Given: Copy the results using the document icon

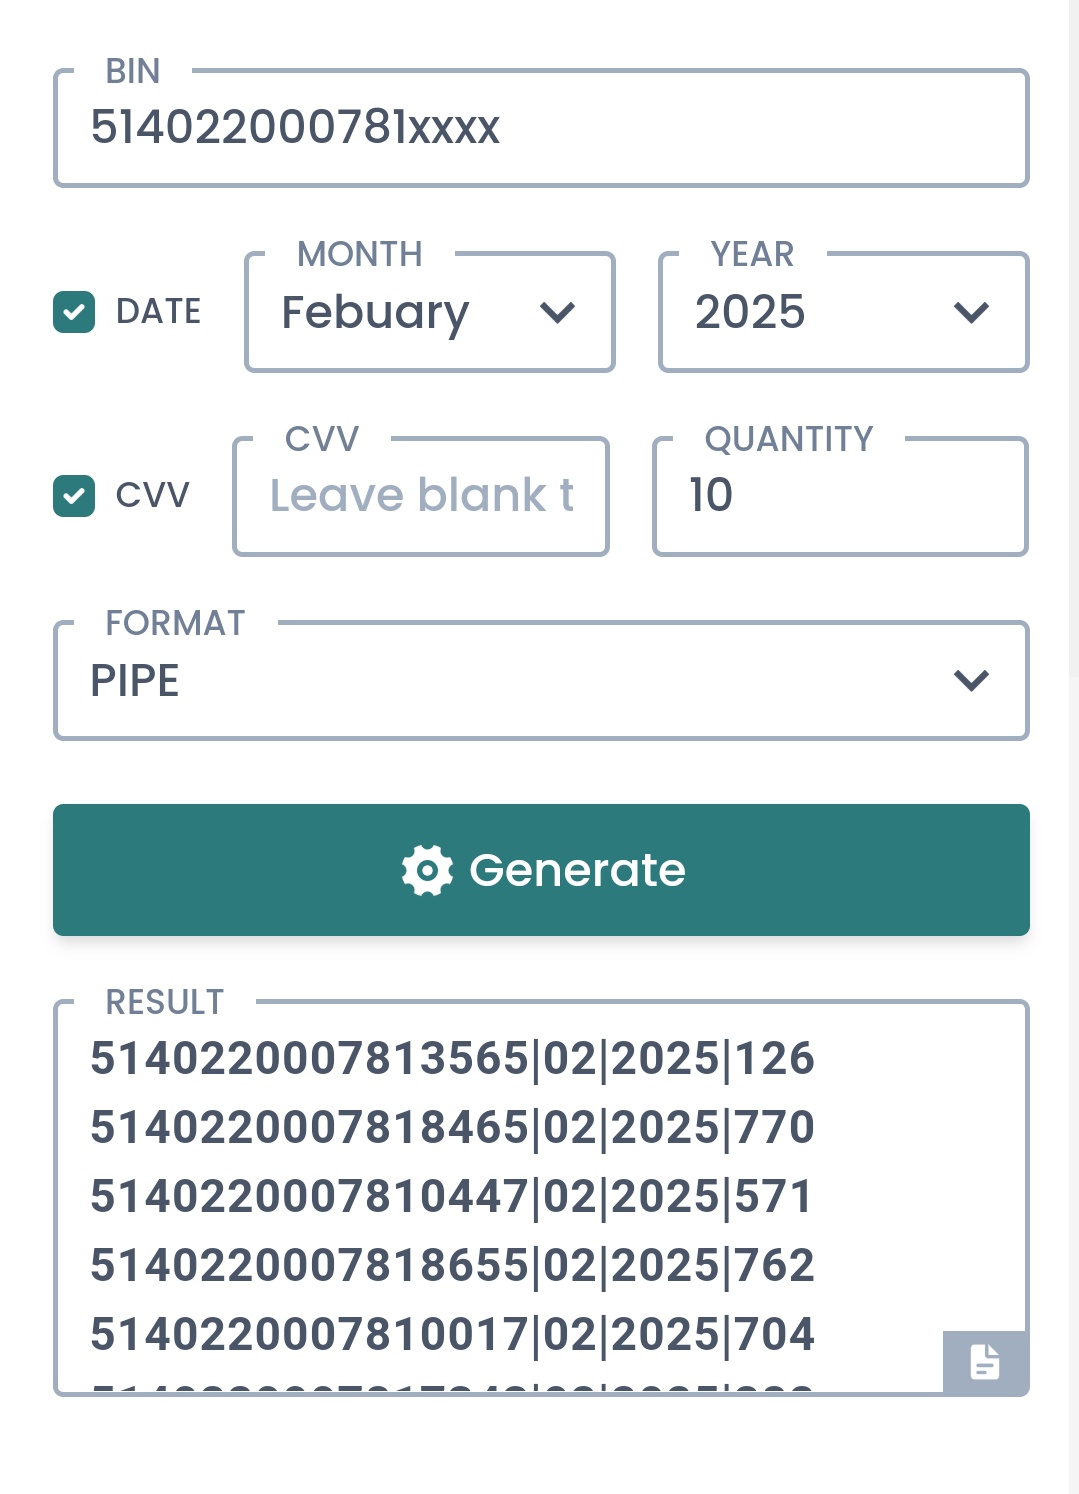Looking at the screenshot, I should pyautogui.click(x=985, y=1361).
